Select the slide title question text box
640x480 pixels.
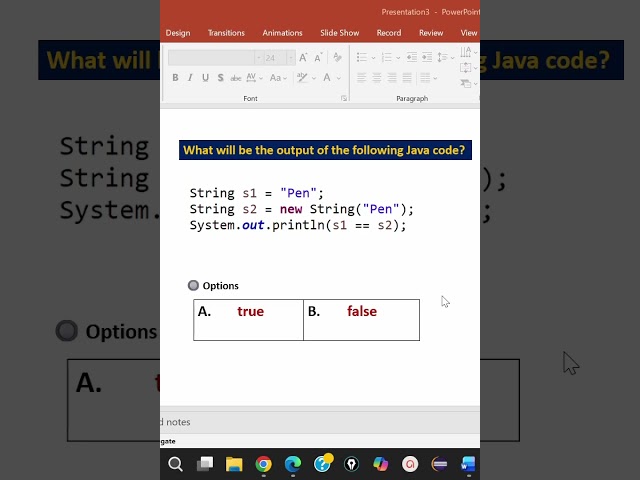click(x=325, y=150)
